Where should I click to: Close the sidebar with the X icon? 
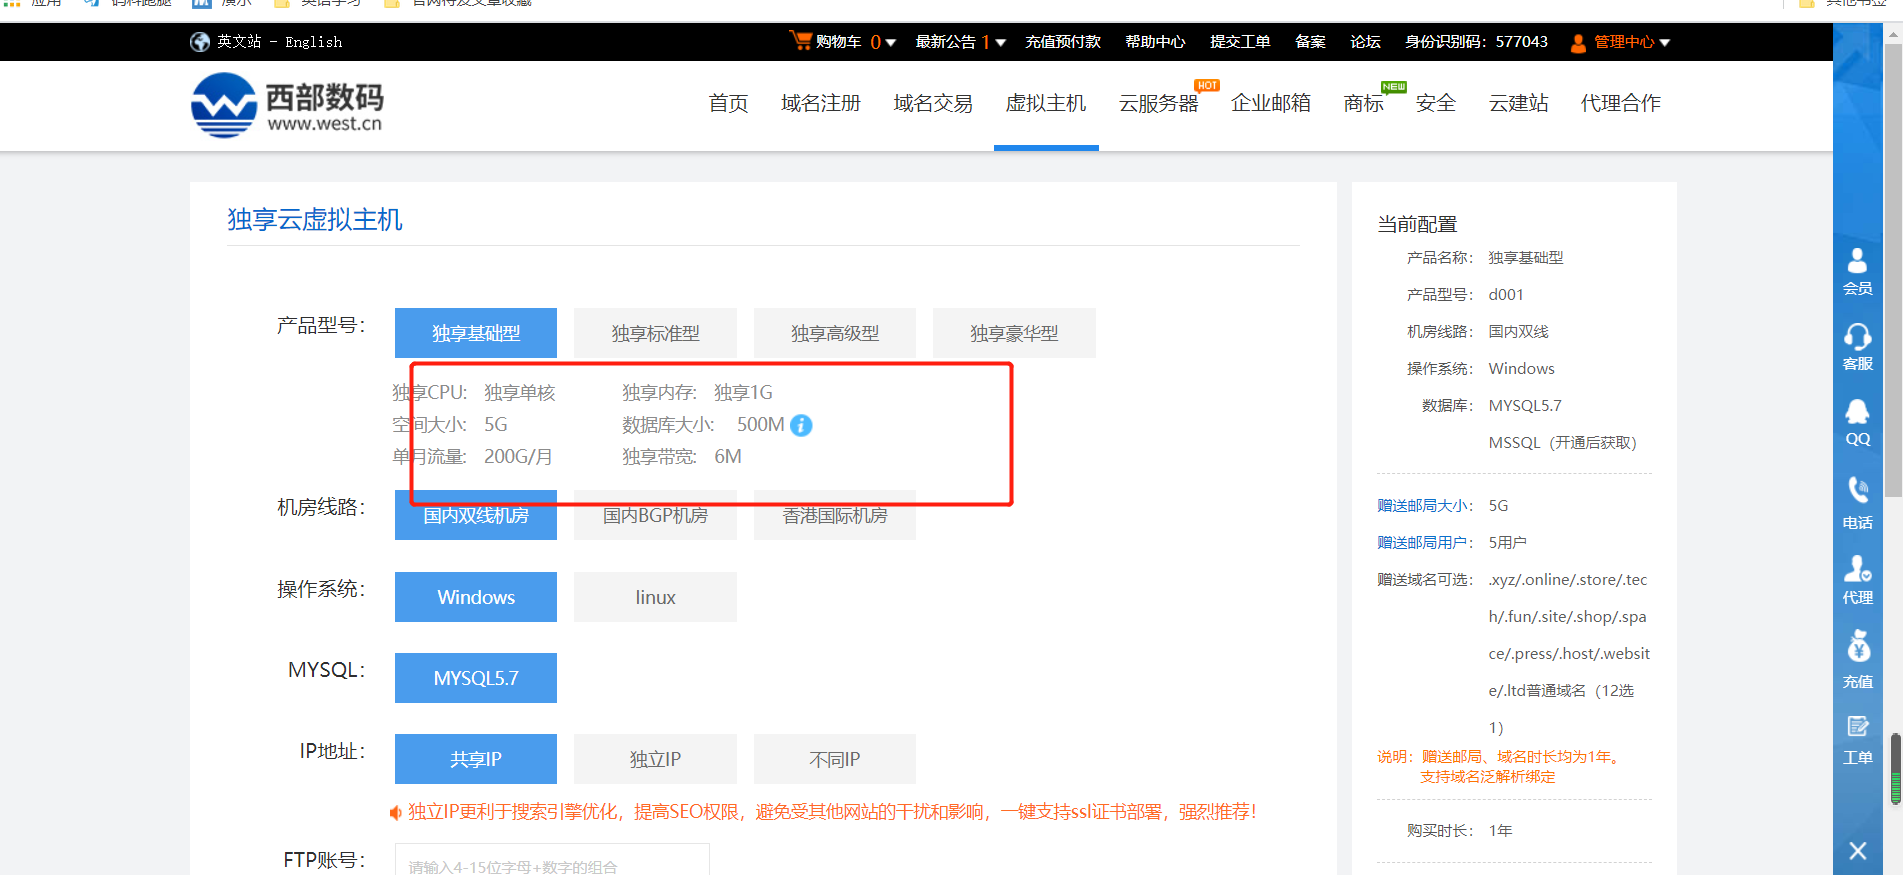pyautogui.click(x=1857, y=851)
